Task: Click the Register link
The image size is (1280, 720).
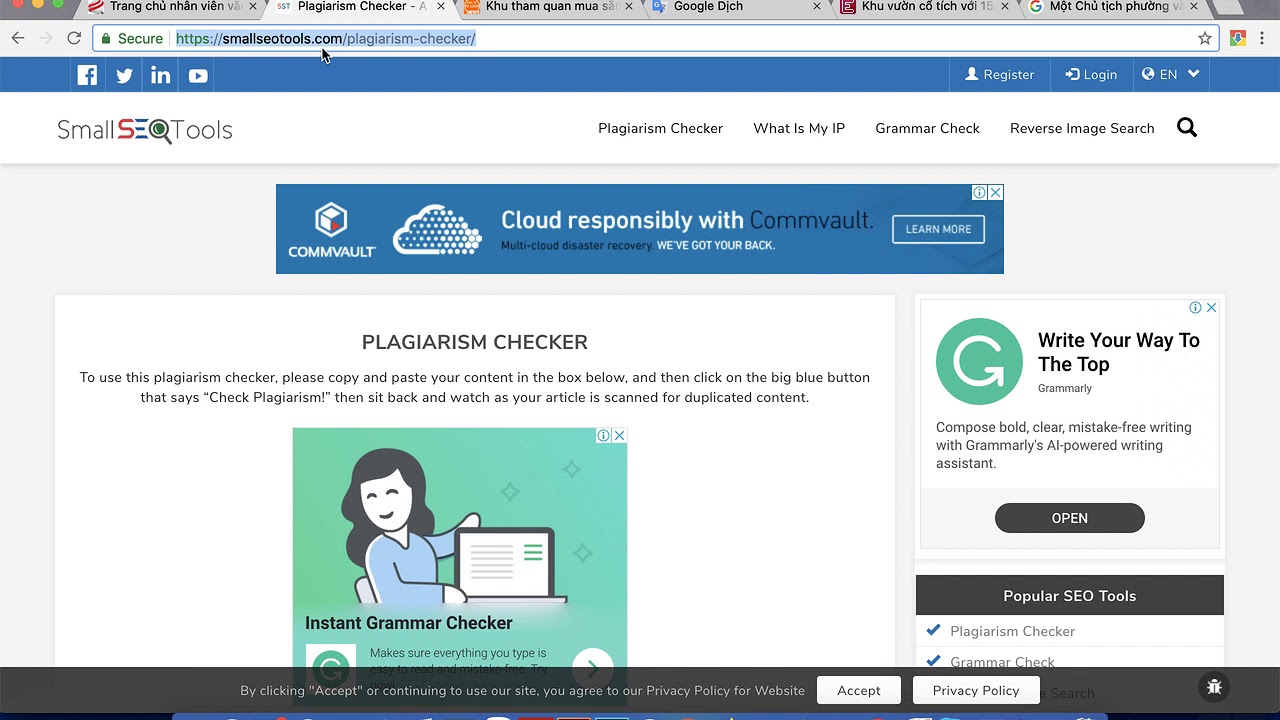Action: [999, 75]
